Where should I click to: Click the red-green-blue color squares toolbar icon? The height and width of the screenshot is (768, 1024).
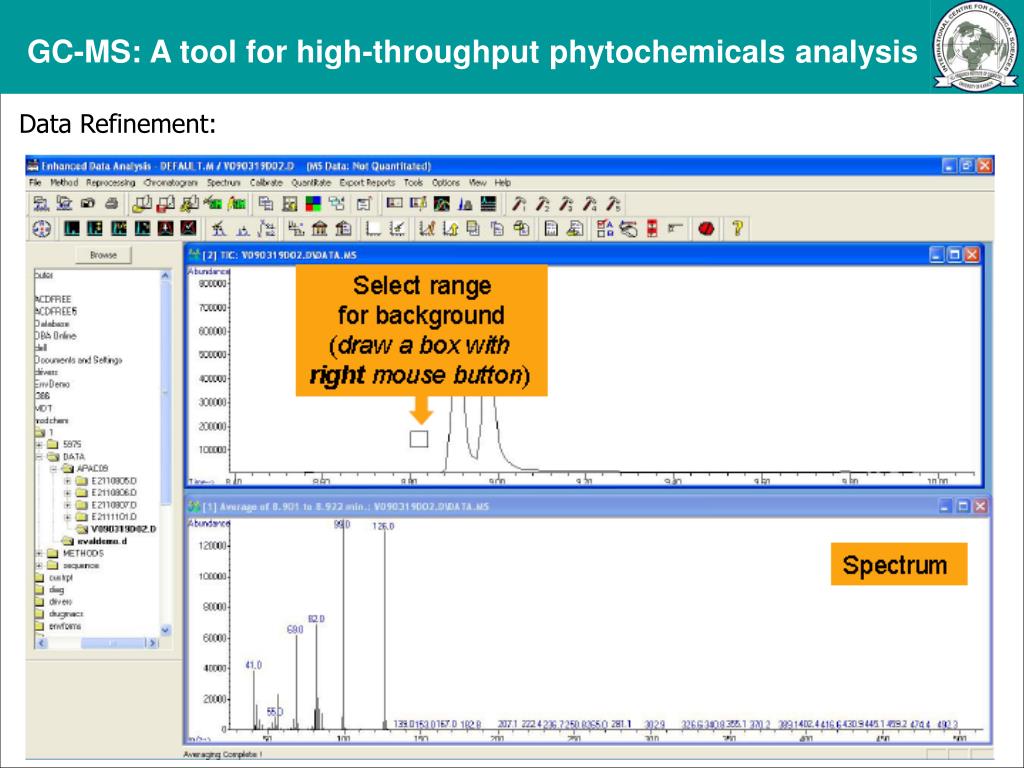(x=313, y=204)
